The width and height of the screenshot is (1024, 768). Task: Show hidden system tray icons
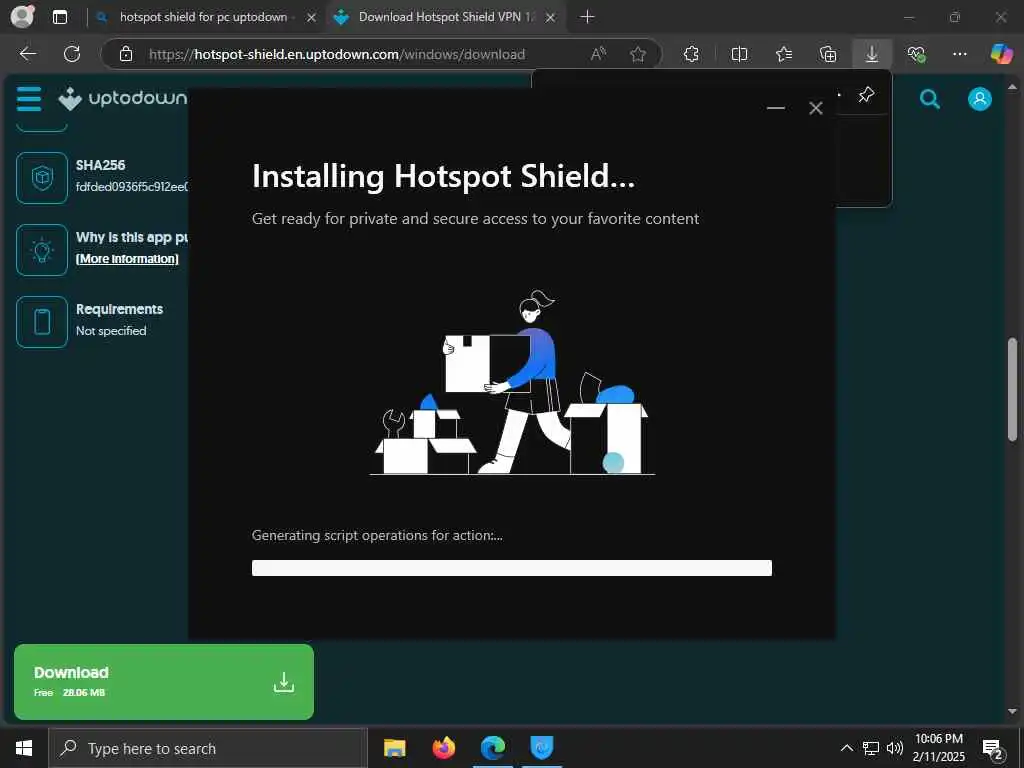pyautogui.click(x=846, y=748)
